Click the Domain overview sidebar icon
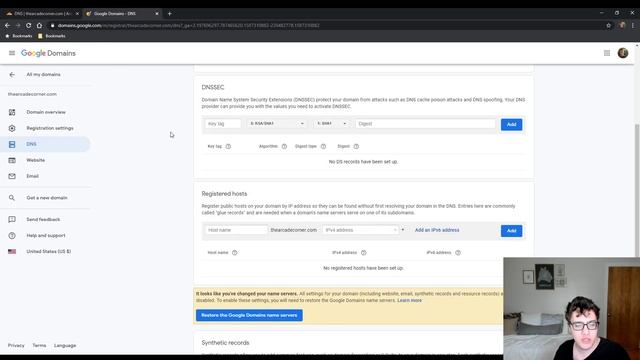 pos(12,112)
